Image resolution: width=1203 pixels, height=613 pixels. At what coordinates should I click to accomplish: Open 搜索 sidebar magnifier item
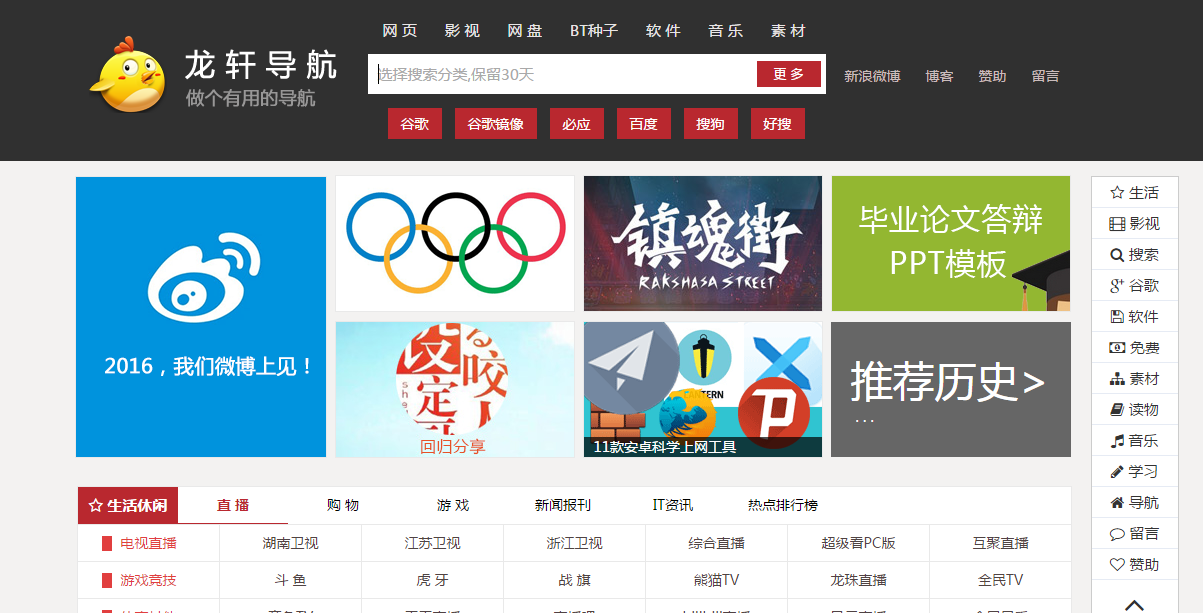[1134, 255]
